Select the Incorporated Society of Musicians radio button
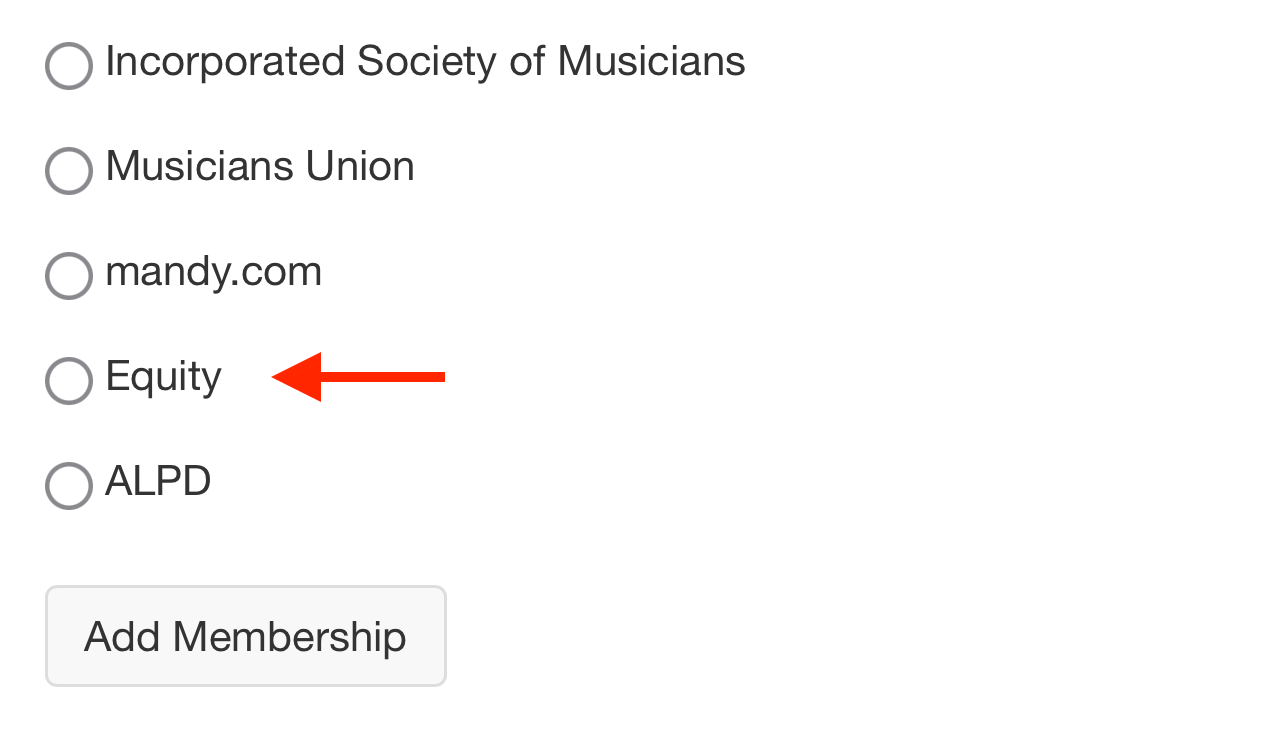Viewport: 1284px width, 741px height. [69, 66]
